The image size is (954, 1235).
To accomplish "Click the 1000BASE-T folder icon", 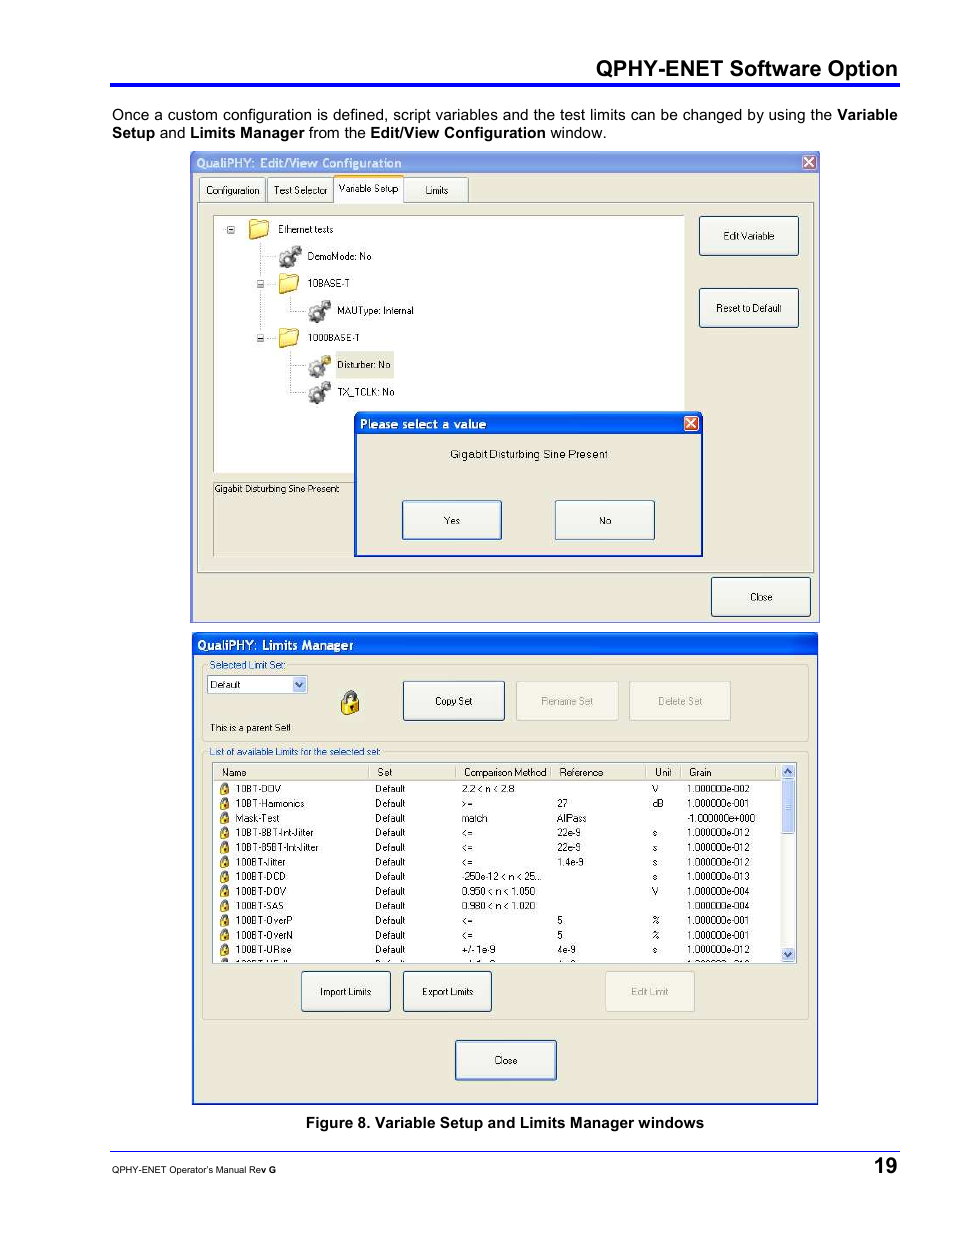I will pos(289,337).
